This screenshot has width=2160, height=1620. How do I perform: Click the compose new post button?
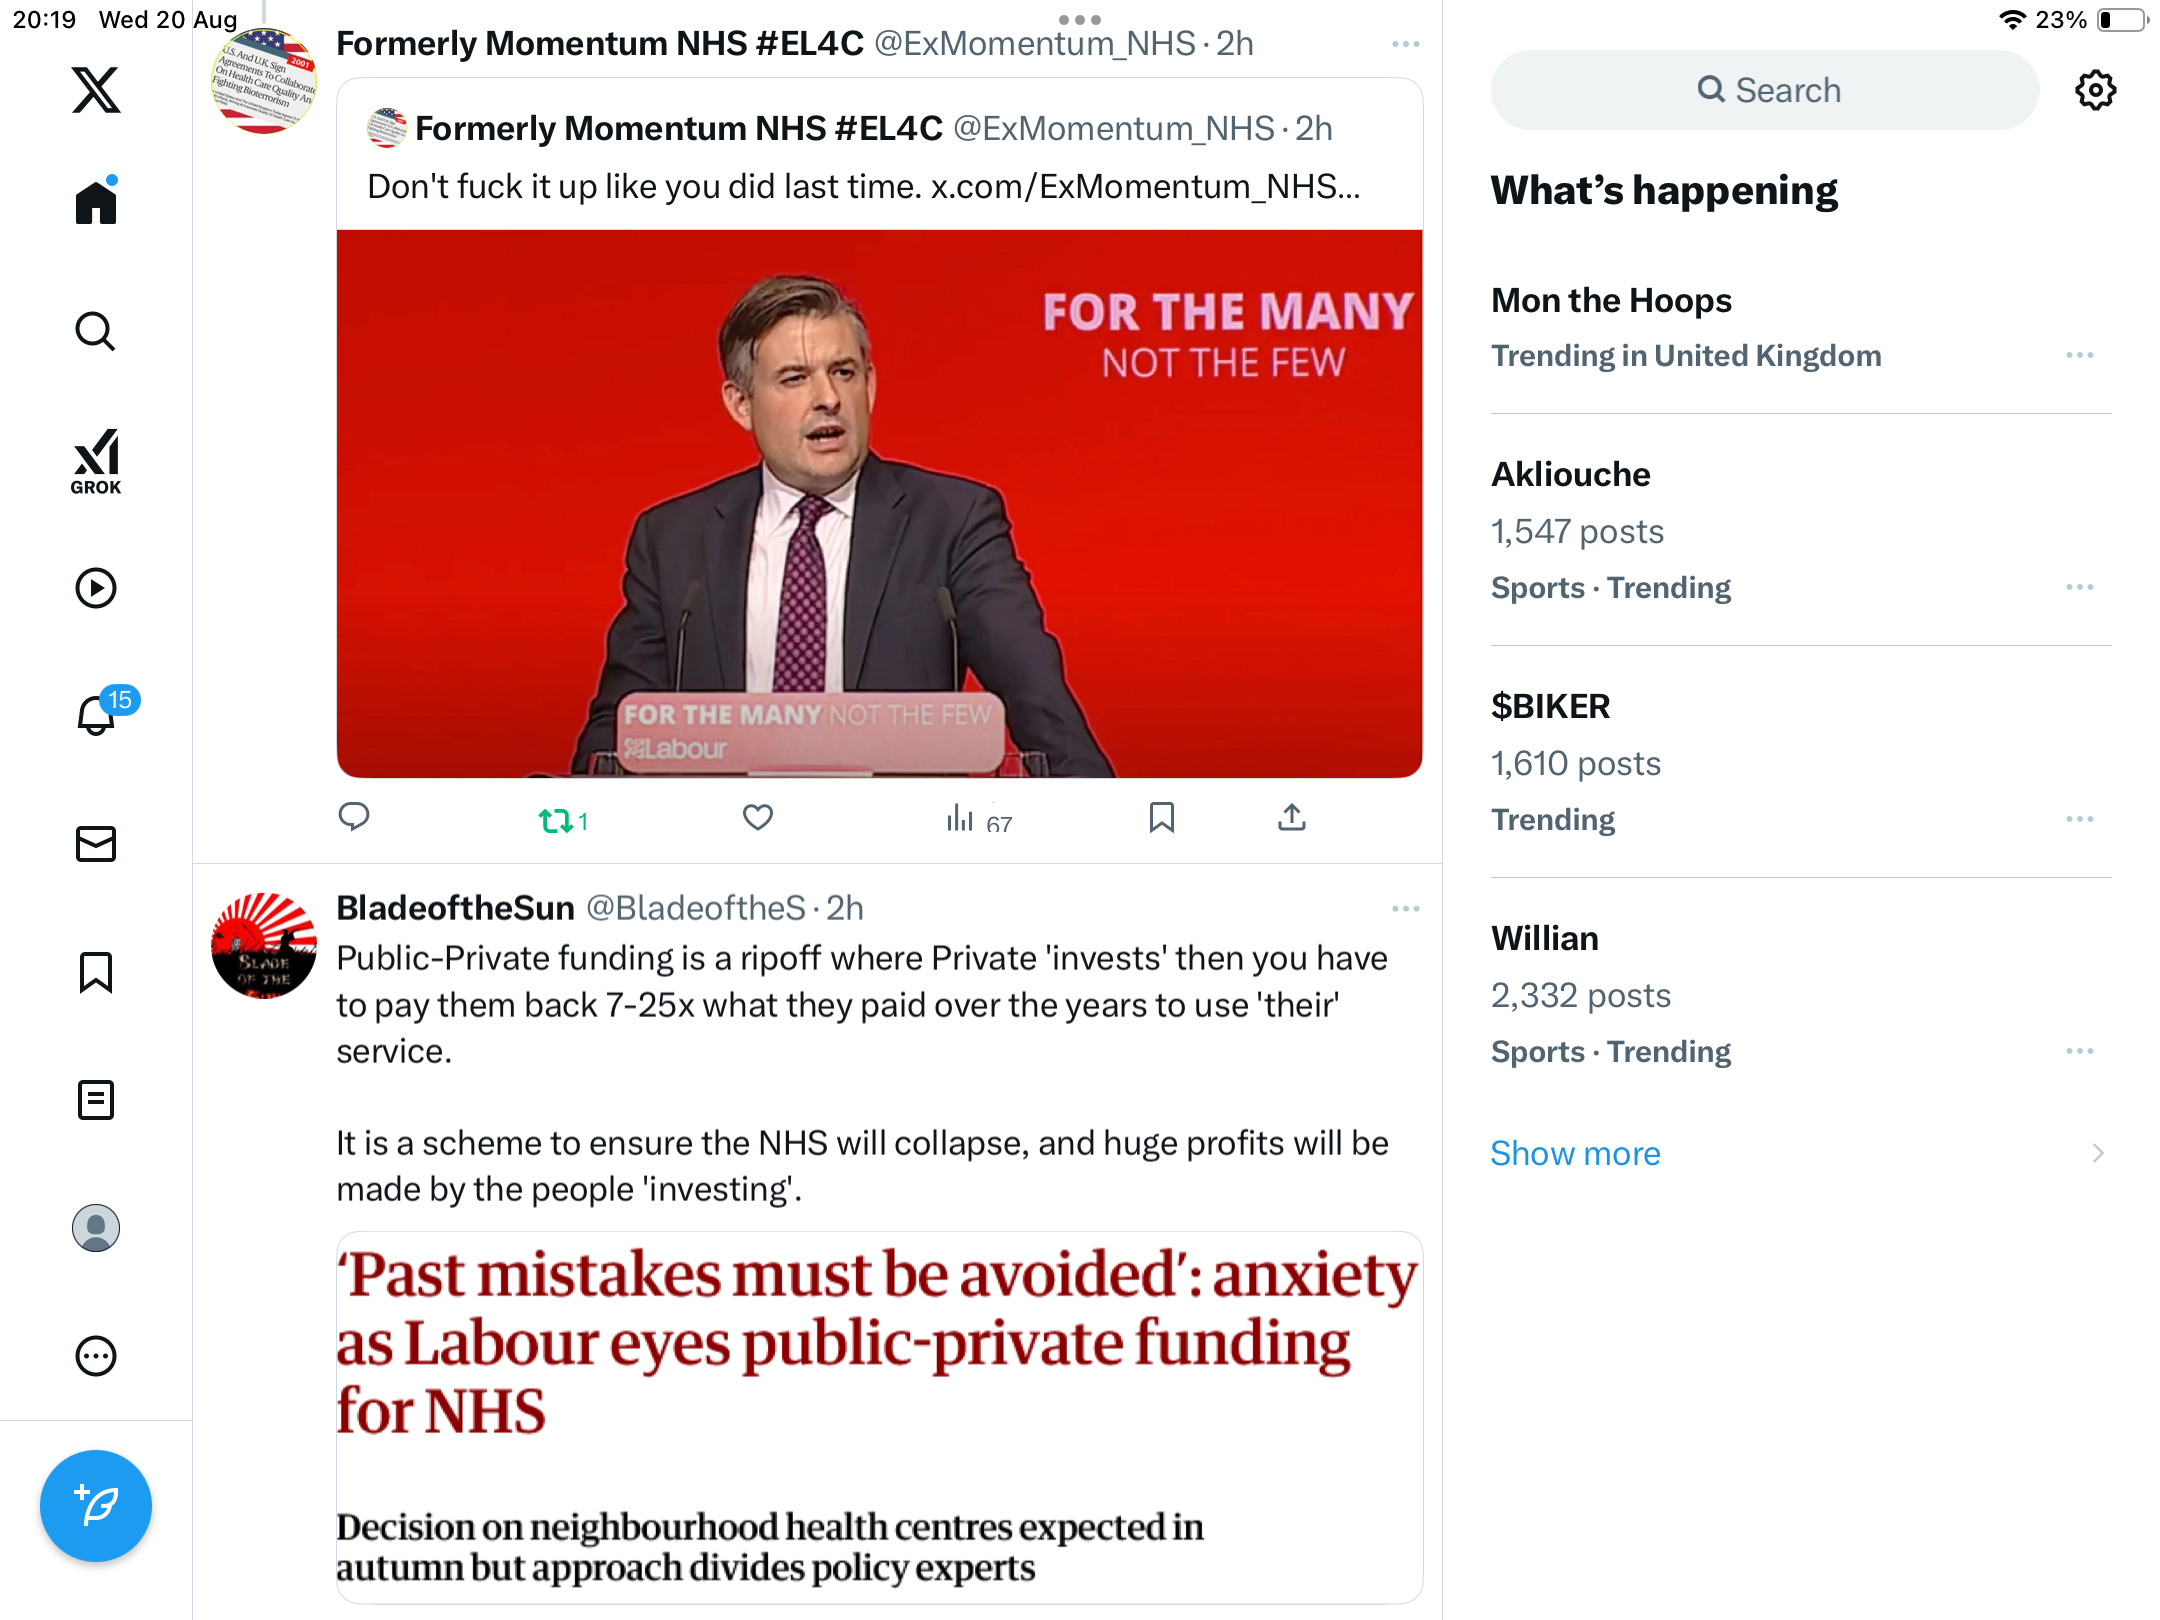tap(96, 1505)
